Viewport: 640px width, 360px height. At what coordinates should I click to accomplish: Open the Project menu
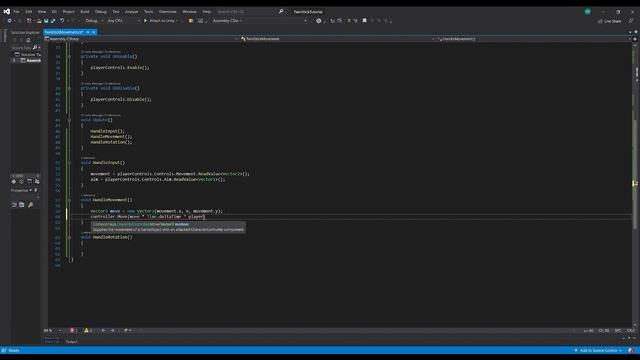pyautogui.click(x=69, y=11)
